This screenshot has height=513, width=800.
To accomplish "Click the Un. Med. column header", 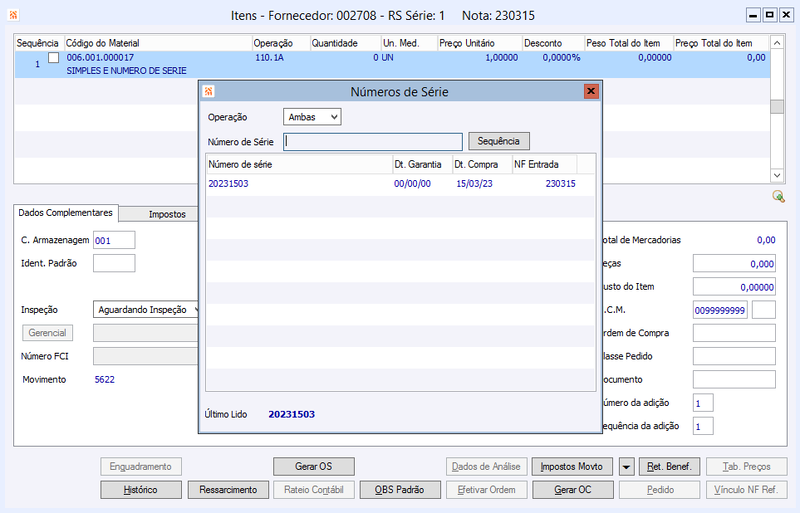I will tap(409, 43).
